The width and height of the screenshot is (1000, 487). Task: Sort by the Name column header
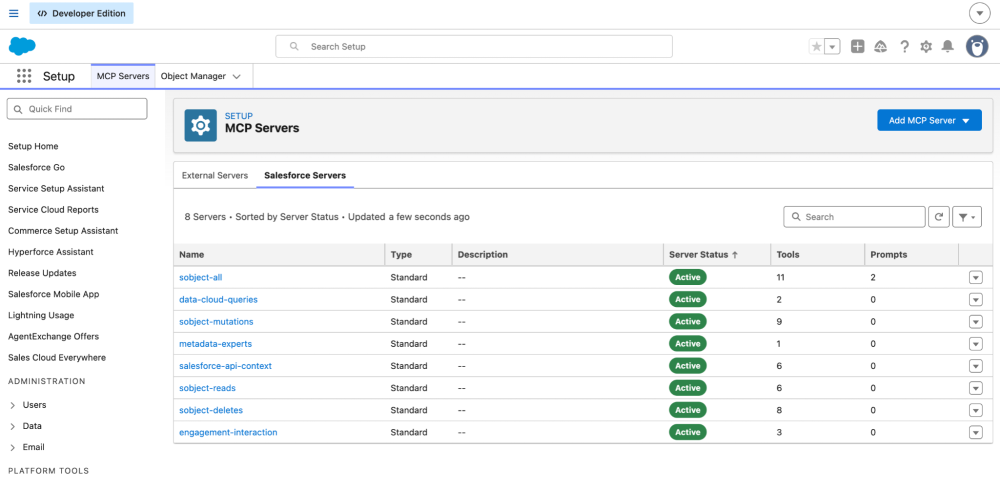(279, 254)
